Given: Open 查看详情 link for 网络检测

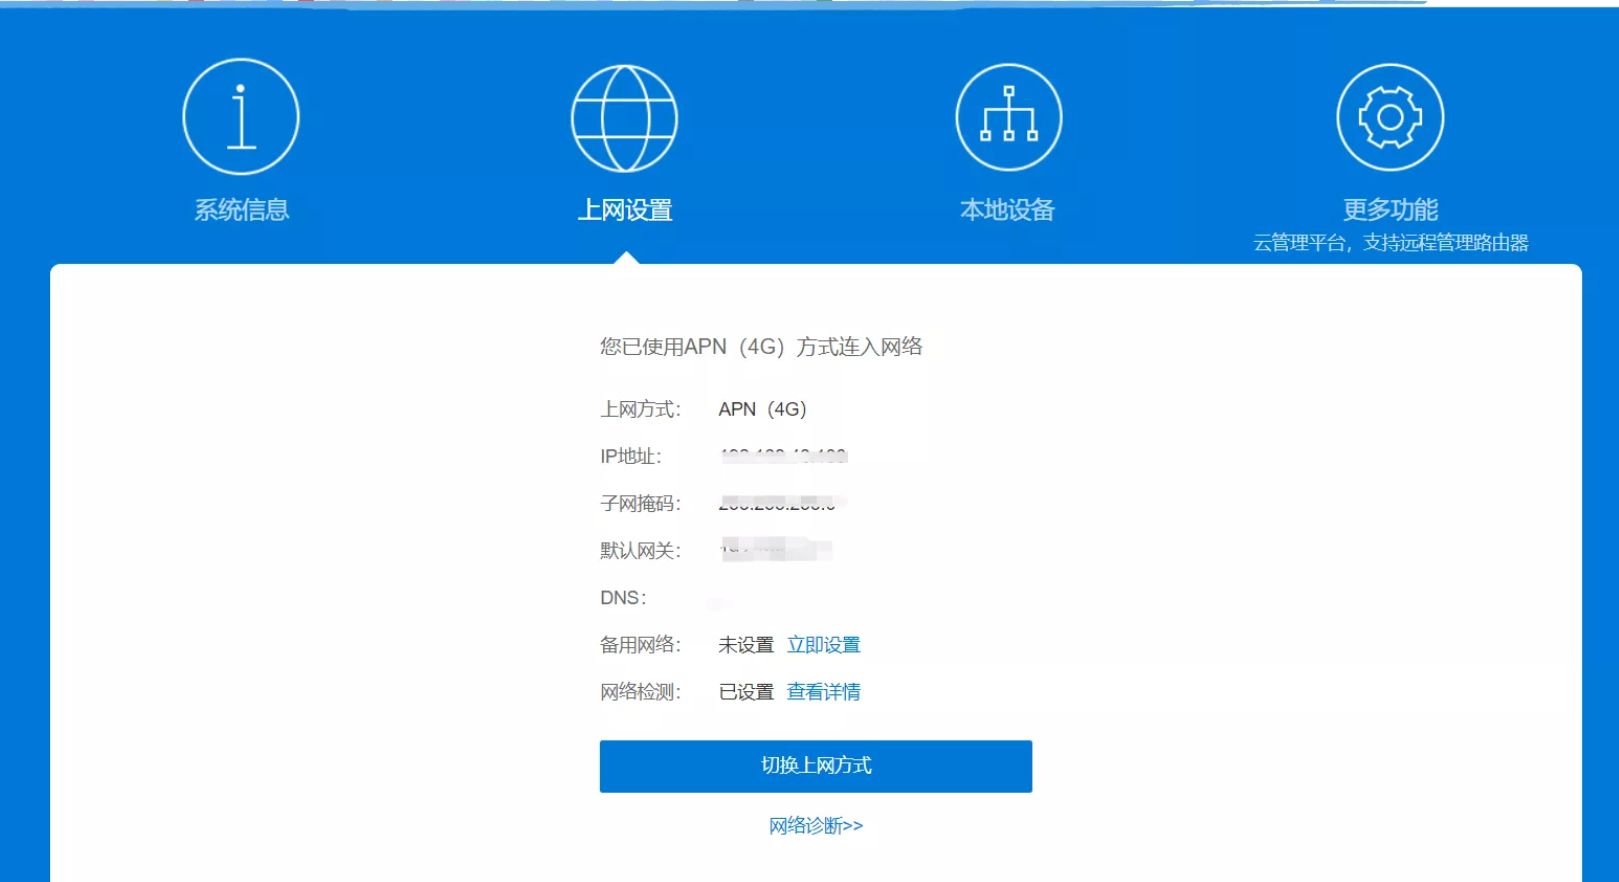Looking at the screenshot, I should [x=823, y=692].
